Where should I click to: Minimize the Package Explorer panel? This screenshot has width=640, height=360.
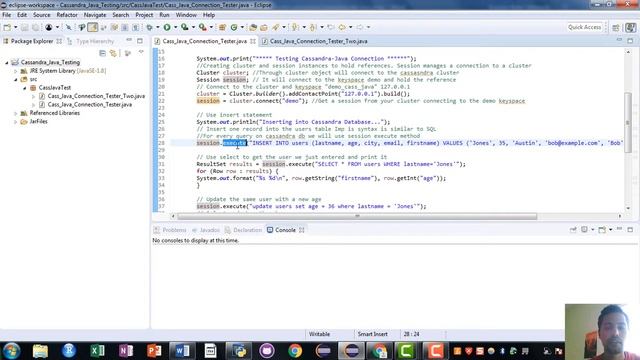point(129,40)
